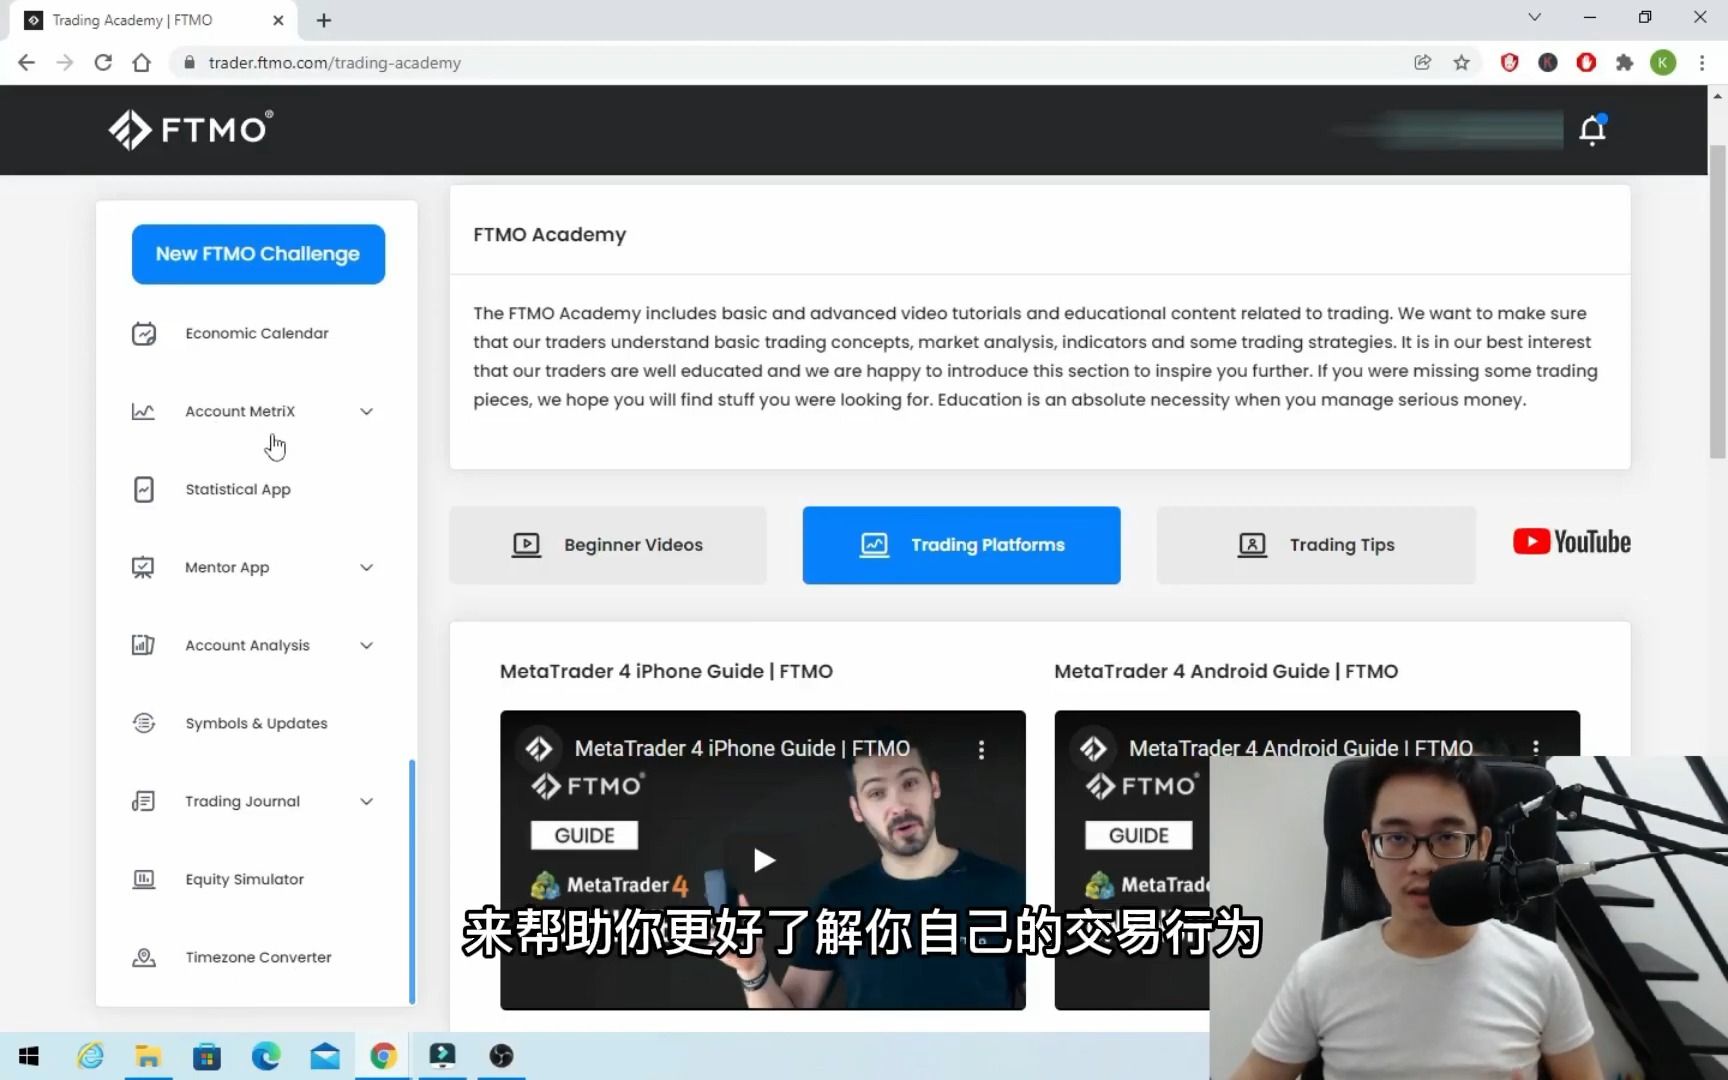The width and height of the screenshot is (1728, 1080).
Task: Open Timezone Converter link
Action: 258,957
